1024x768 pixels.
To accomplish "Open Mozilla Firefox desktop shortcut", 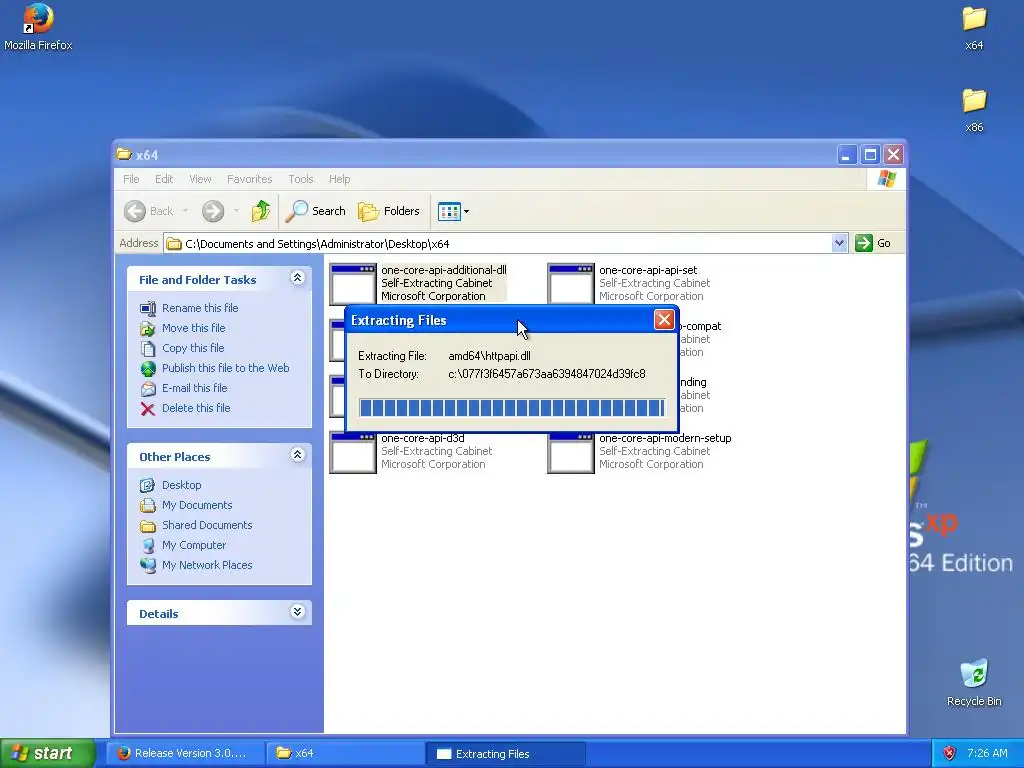I will pyautogui.click(x=38, y=27).
